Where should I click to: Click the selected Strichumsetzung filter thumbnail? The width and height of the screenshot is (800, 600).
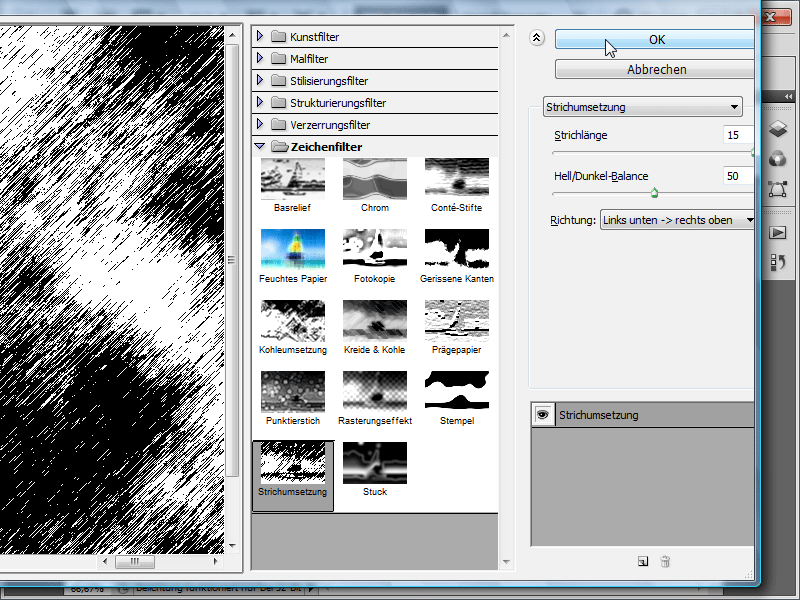tap(292, 462)
